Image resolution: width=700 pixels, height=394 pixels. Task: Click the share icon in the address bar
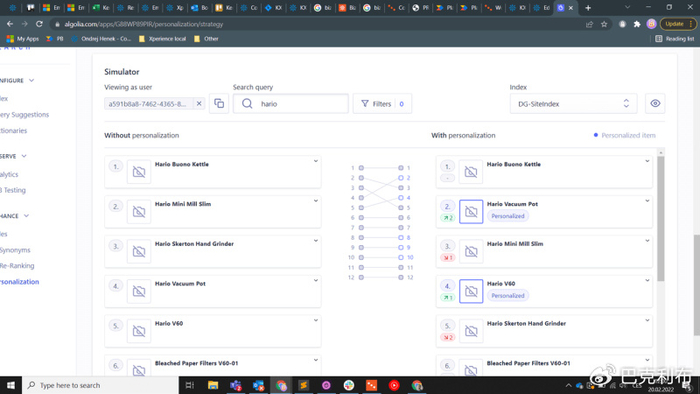coord(589,24)
